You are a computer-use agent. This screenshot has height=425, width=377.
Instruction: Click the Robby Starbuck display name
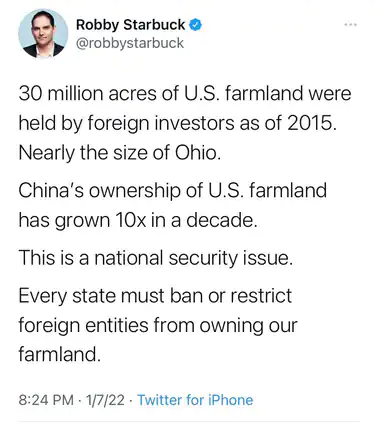coord(130,25)
